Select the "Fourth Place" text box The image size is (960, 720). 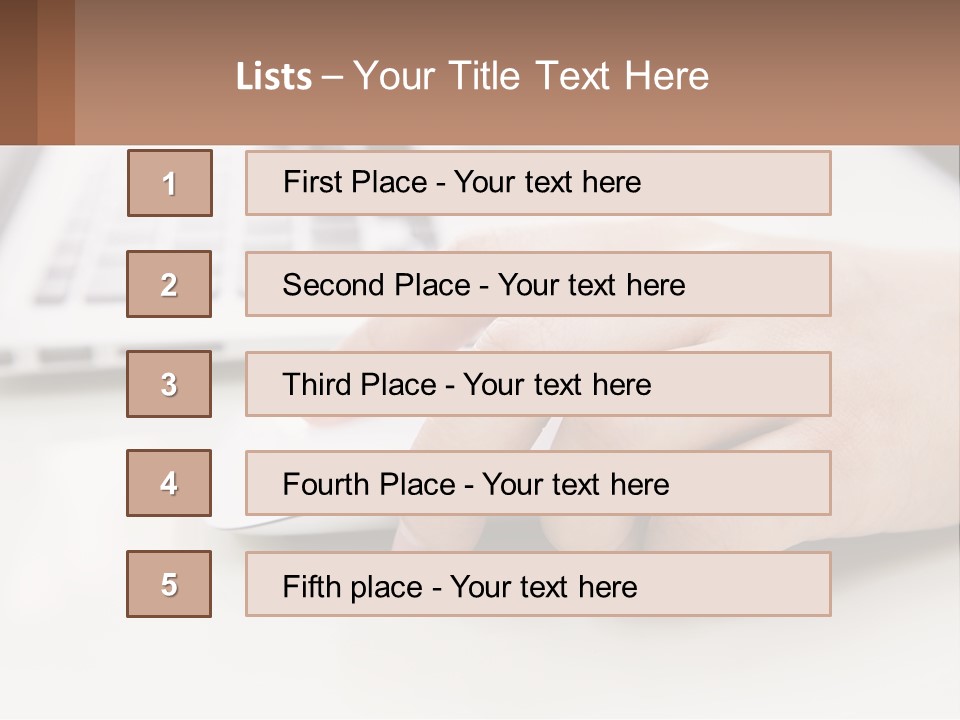(x=538, y=483)
